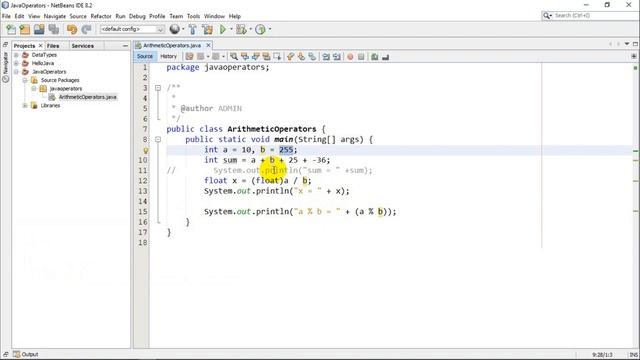Close the Projects tab

[40, 46]
